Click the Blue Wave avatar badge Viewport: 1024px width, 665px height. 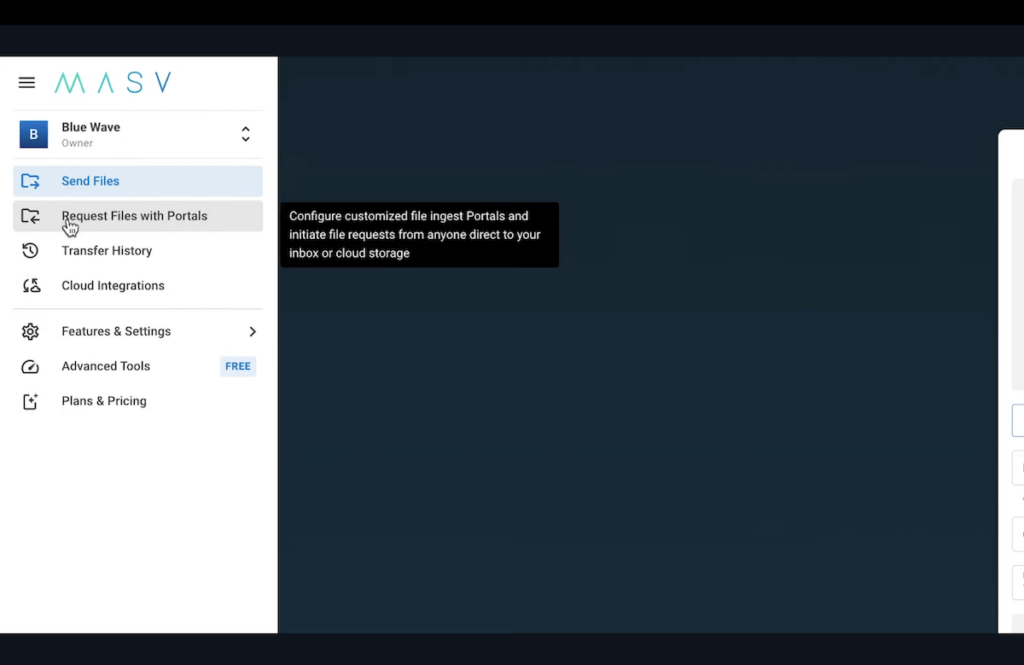(33, 134)
